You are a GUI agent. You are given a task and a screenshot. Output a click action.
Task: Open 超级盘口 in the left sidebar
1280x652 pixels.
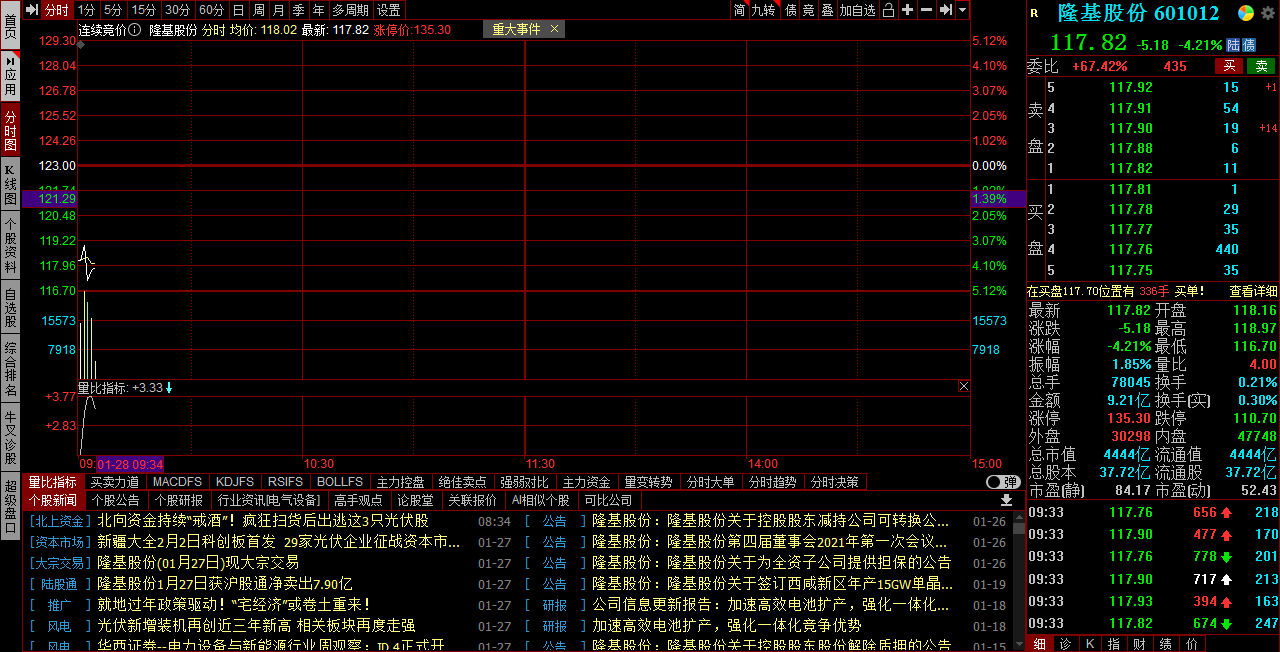(x=10, y=507)
